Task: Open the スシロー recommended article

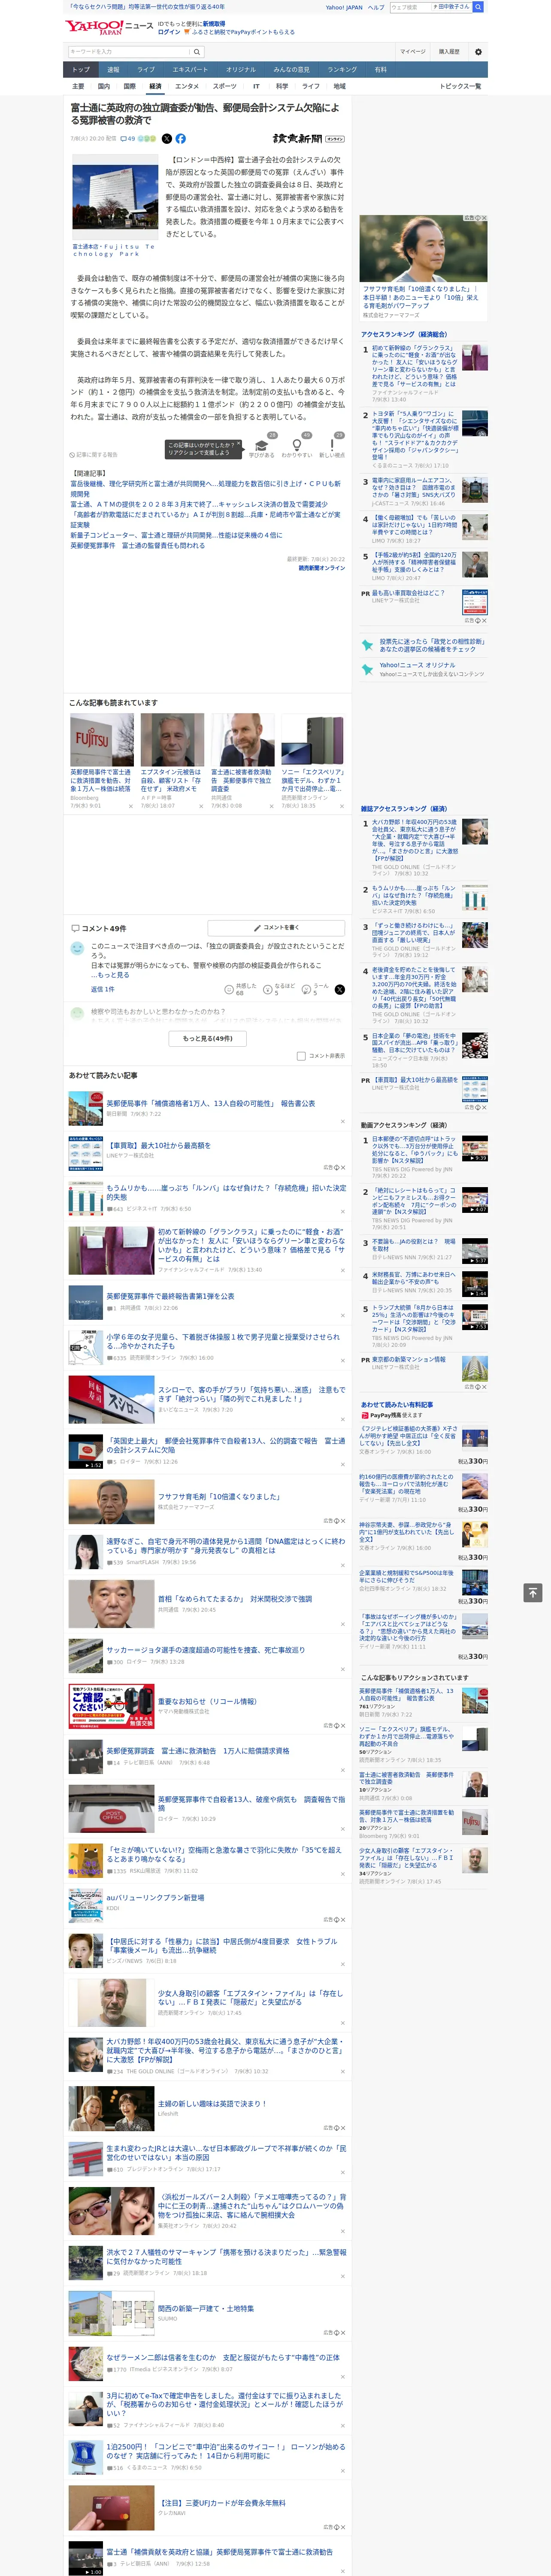Action: 251,1394
